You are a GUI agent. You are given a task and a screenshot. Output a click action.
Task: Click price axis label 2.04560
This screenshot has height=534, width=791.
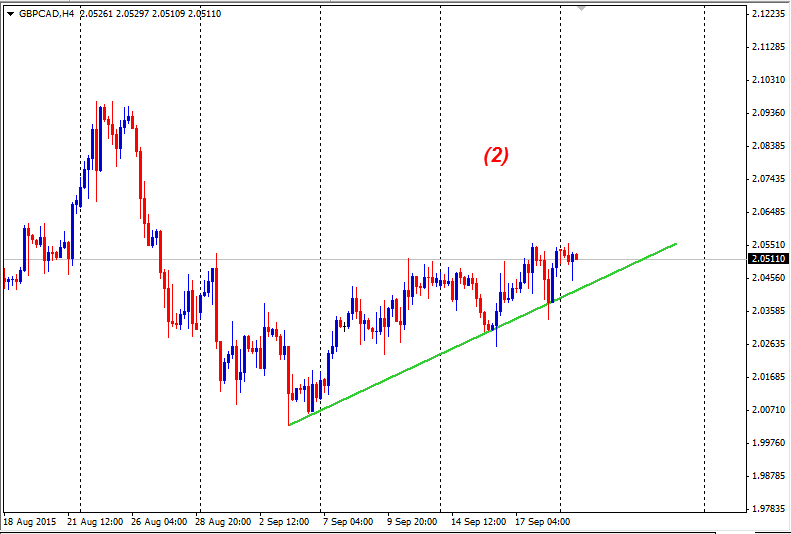click(x=768, y=277)
